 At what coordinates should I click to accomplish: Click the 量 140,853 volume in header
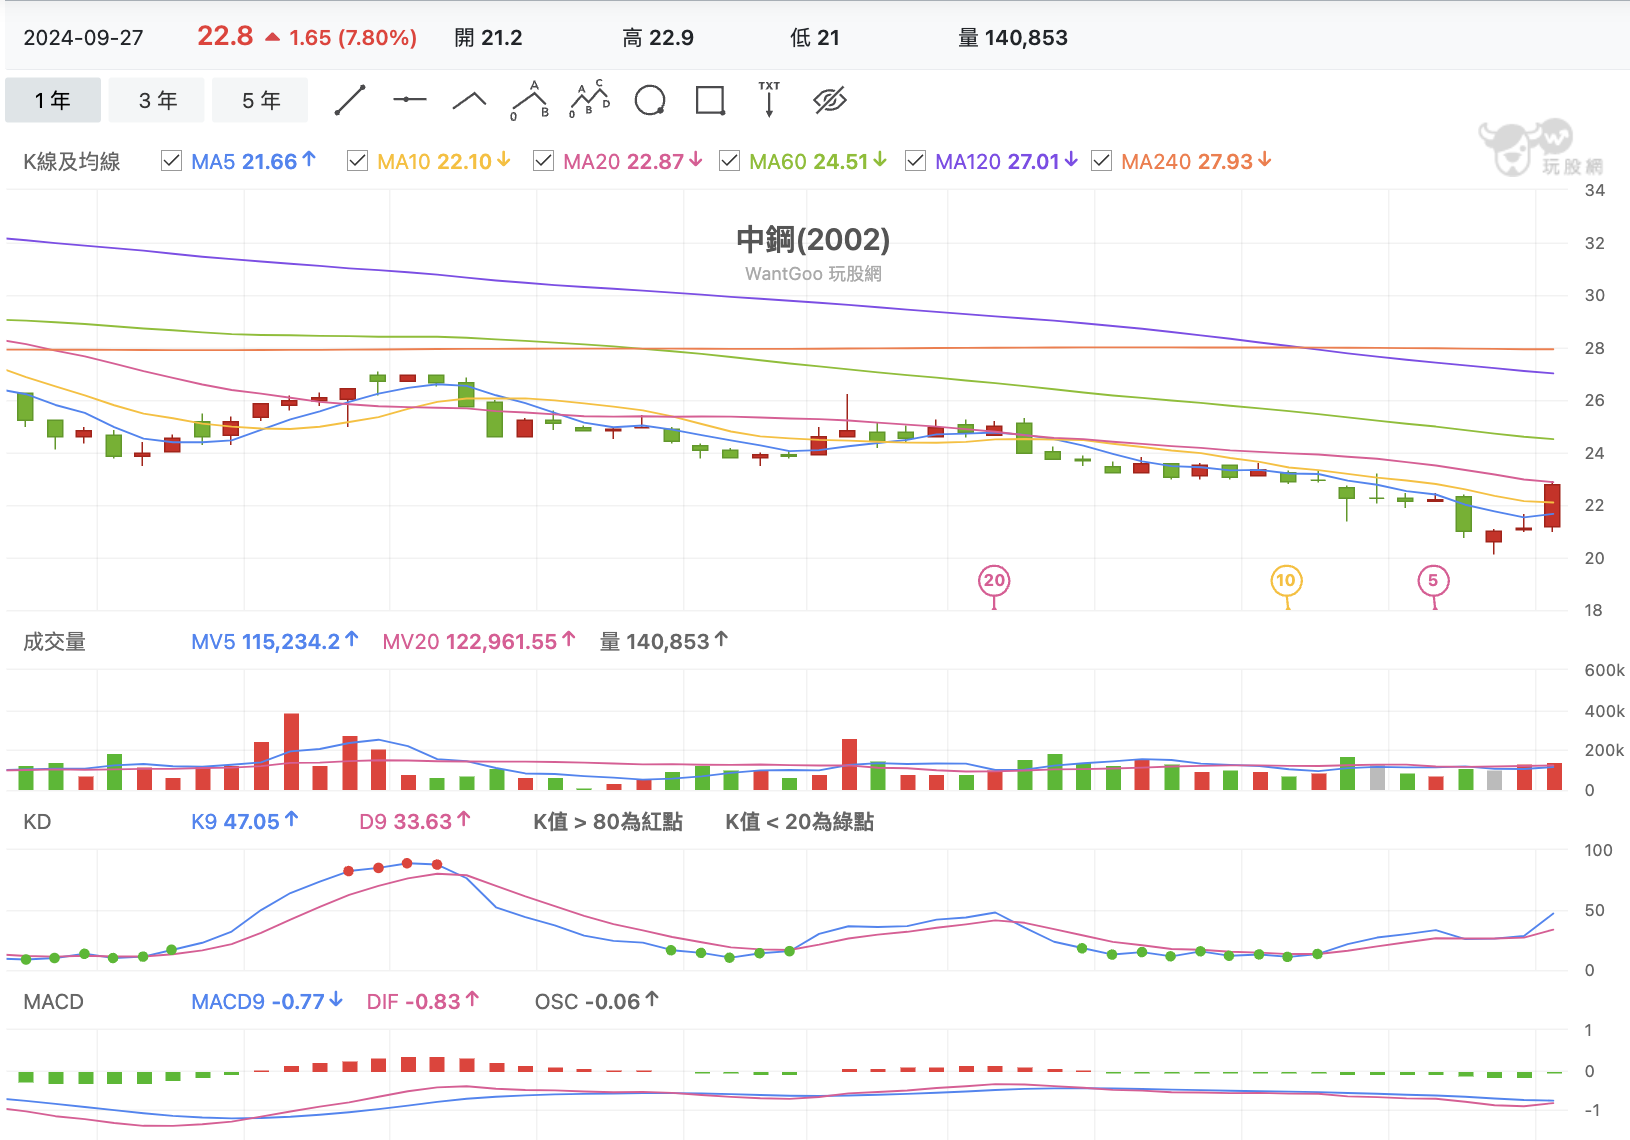point(1013,38)
